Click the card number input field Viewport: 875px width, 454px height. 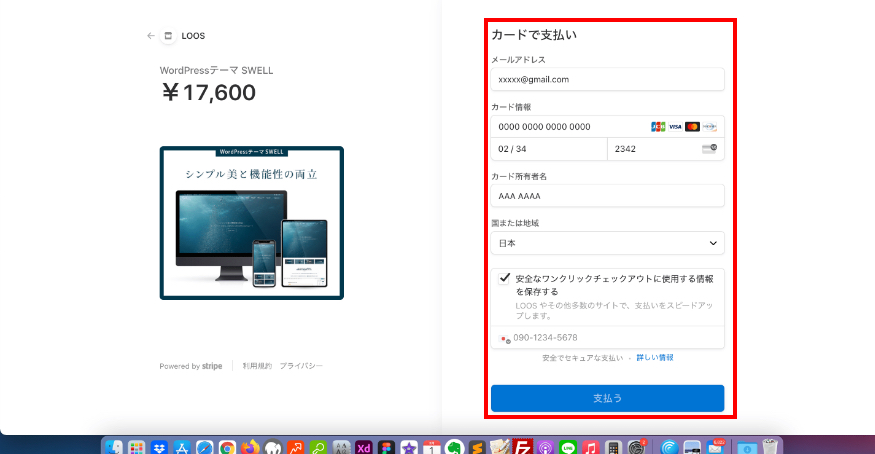click(x=607, y=127)
